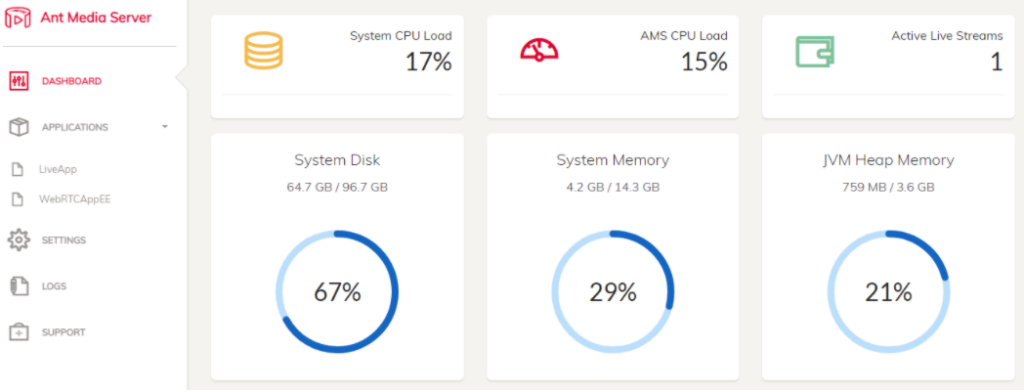The width and height of the screenshot is (1024, 392).
Task: Open the Settings gear icon
Action: 19,240
